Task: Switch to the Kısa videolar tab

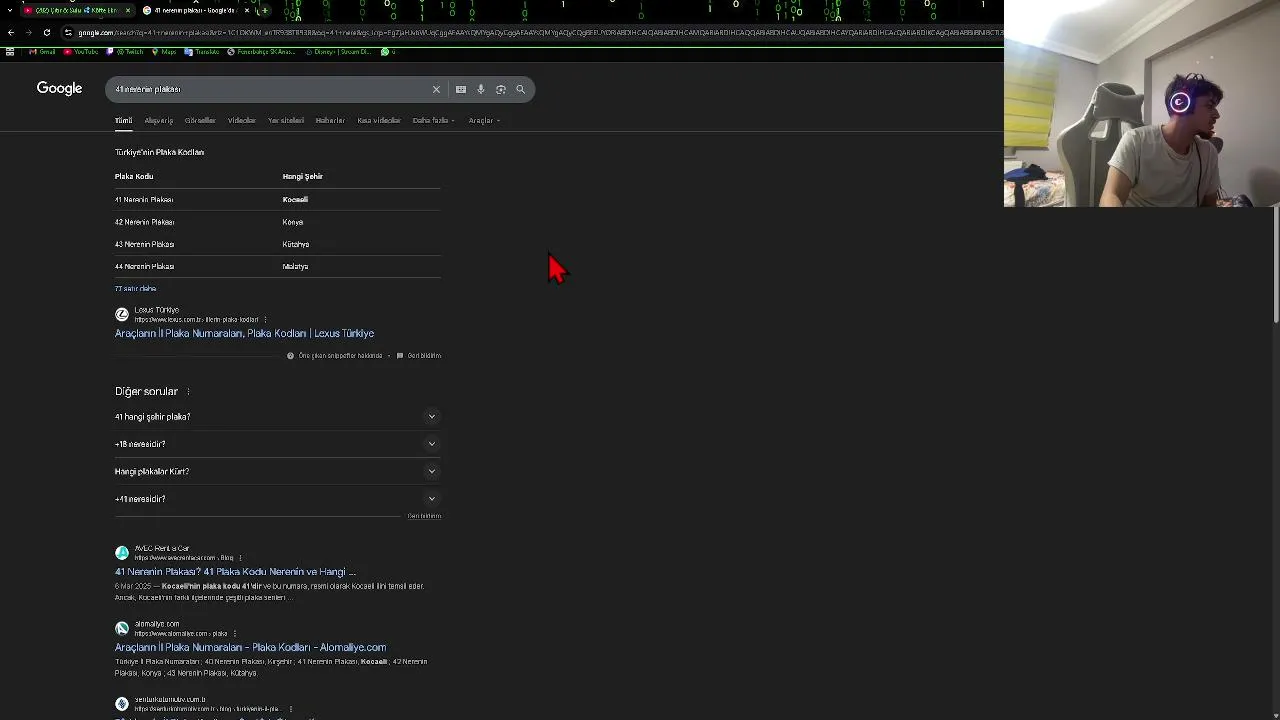Action: [379, 120]
